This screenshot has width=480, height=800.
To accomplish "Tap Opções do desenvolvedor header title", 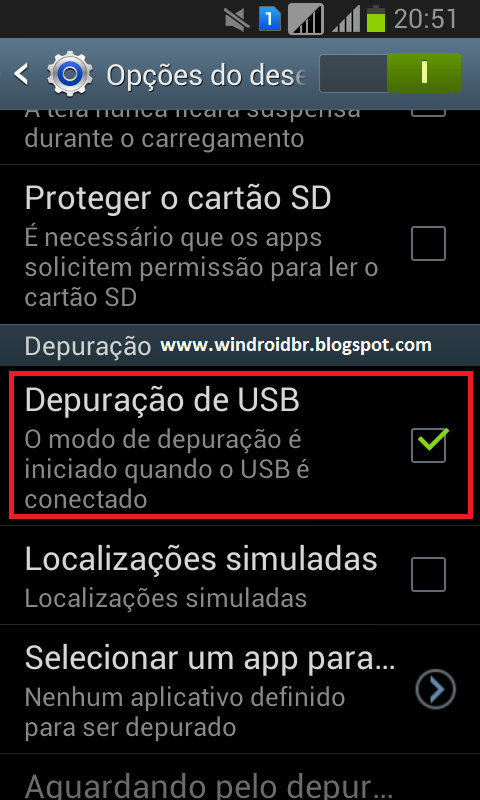I will click(x=207, y=76).
